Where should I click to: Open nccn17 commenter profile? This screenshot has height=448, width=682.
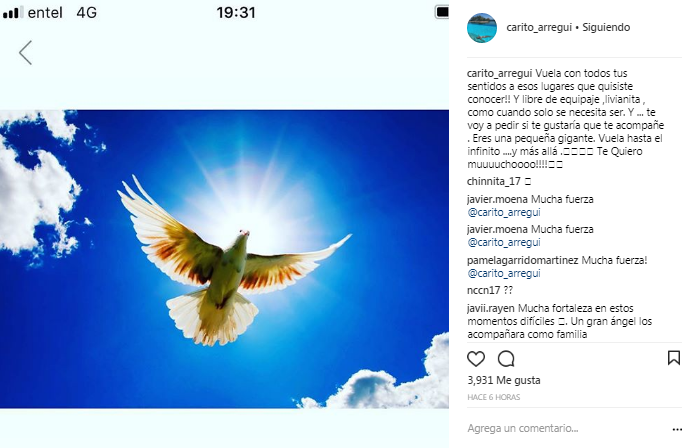483,290
